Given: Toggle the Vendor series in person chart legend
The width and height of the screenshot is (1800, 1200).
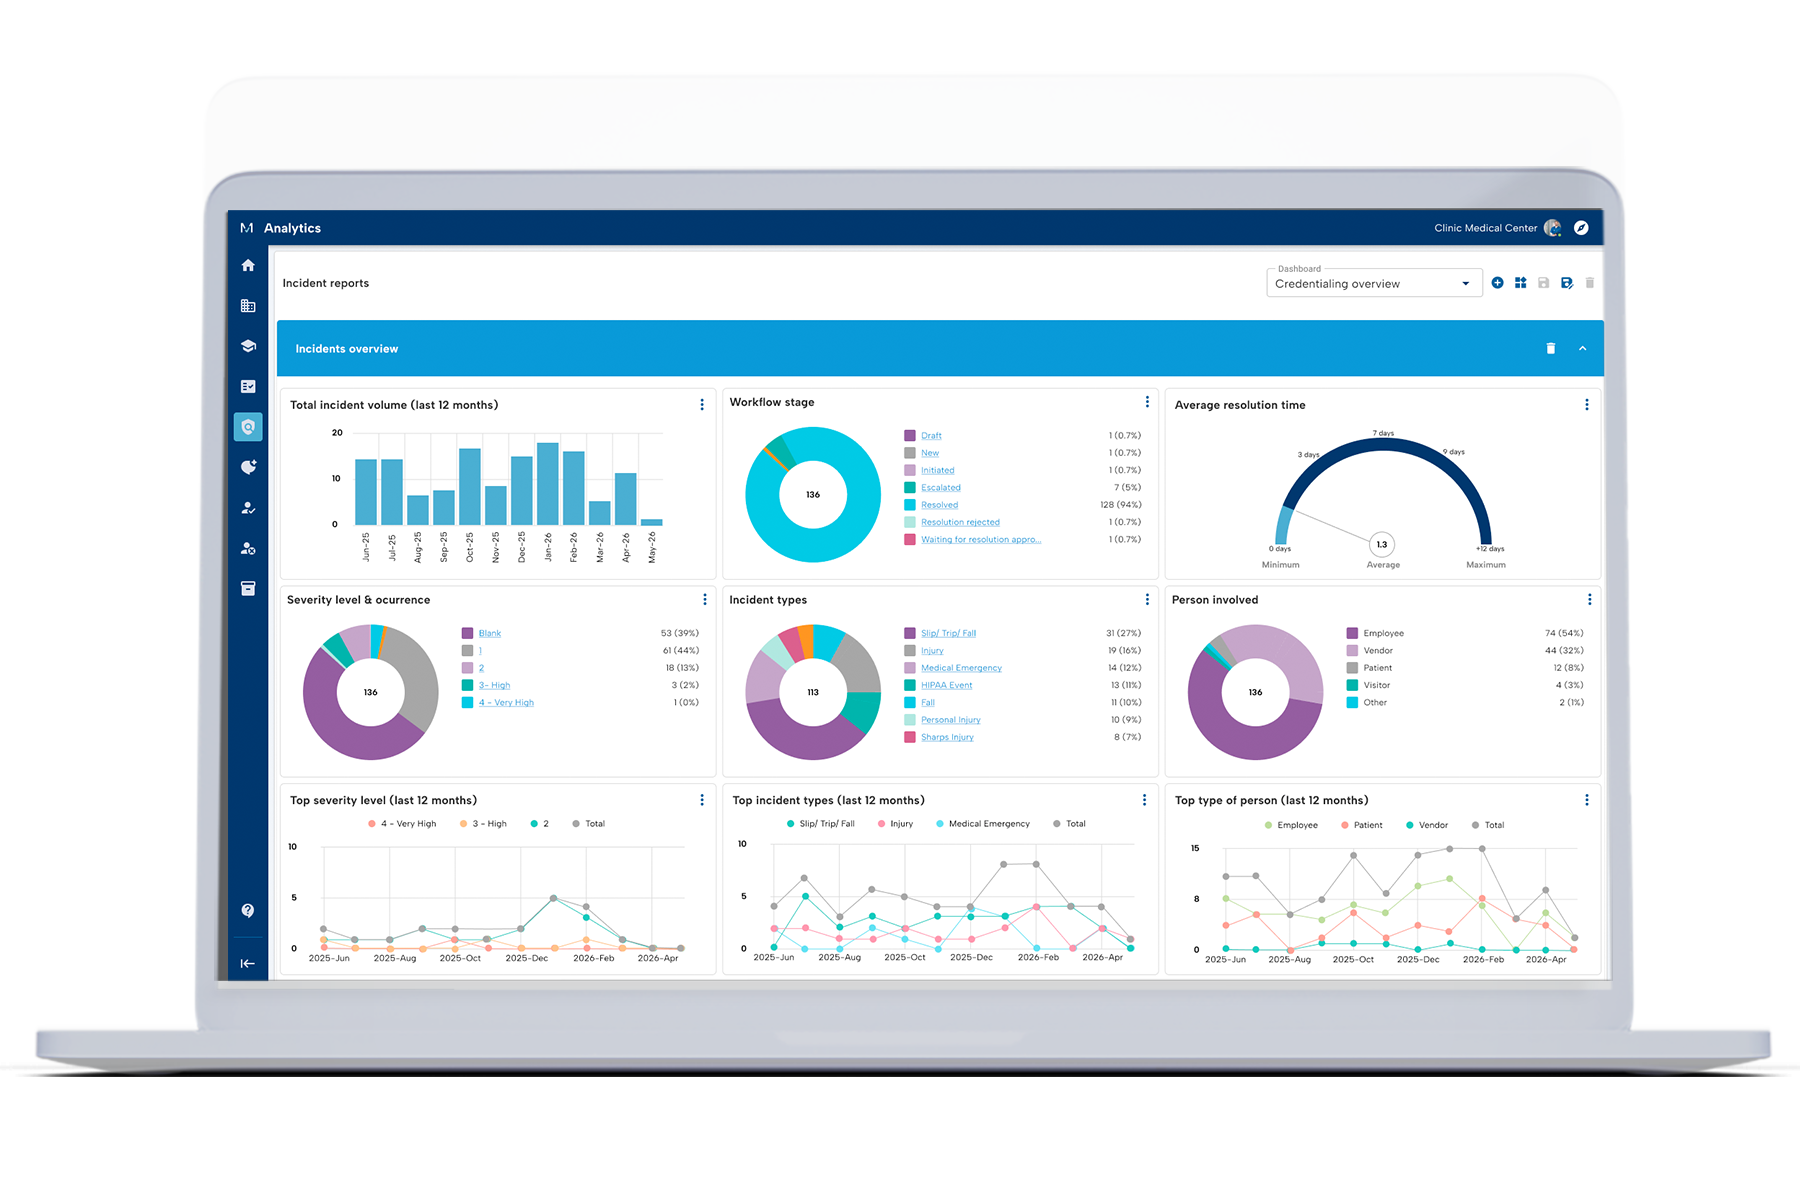Looking at the screenshot, I should (1426, 825).
